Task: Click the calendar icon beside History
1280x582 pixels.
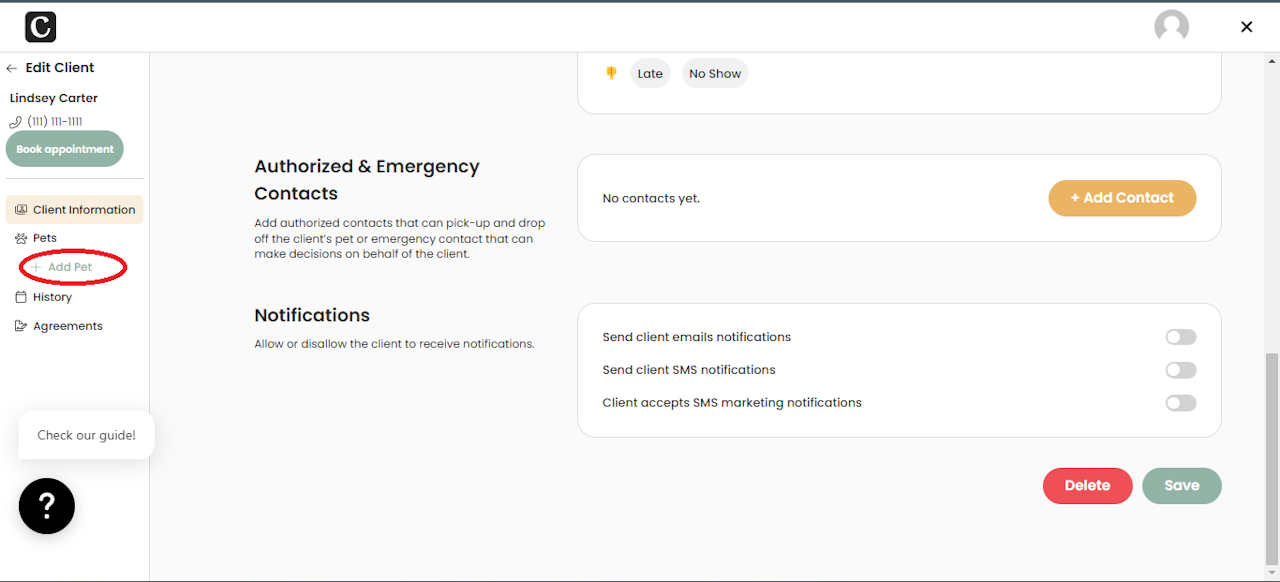Action: click(x=22, y=297)
